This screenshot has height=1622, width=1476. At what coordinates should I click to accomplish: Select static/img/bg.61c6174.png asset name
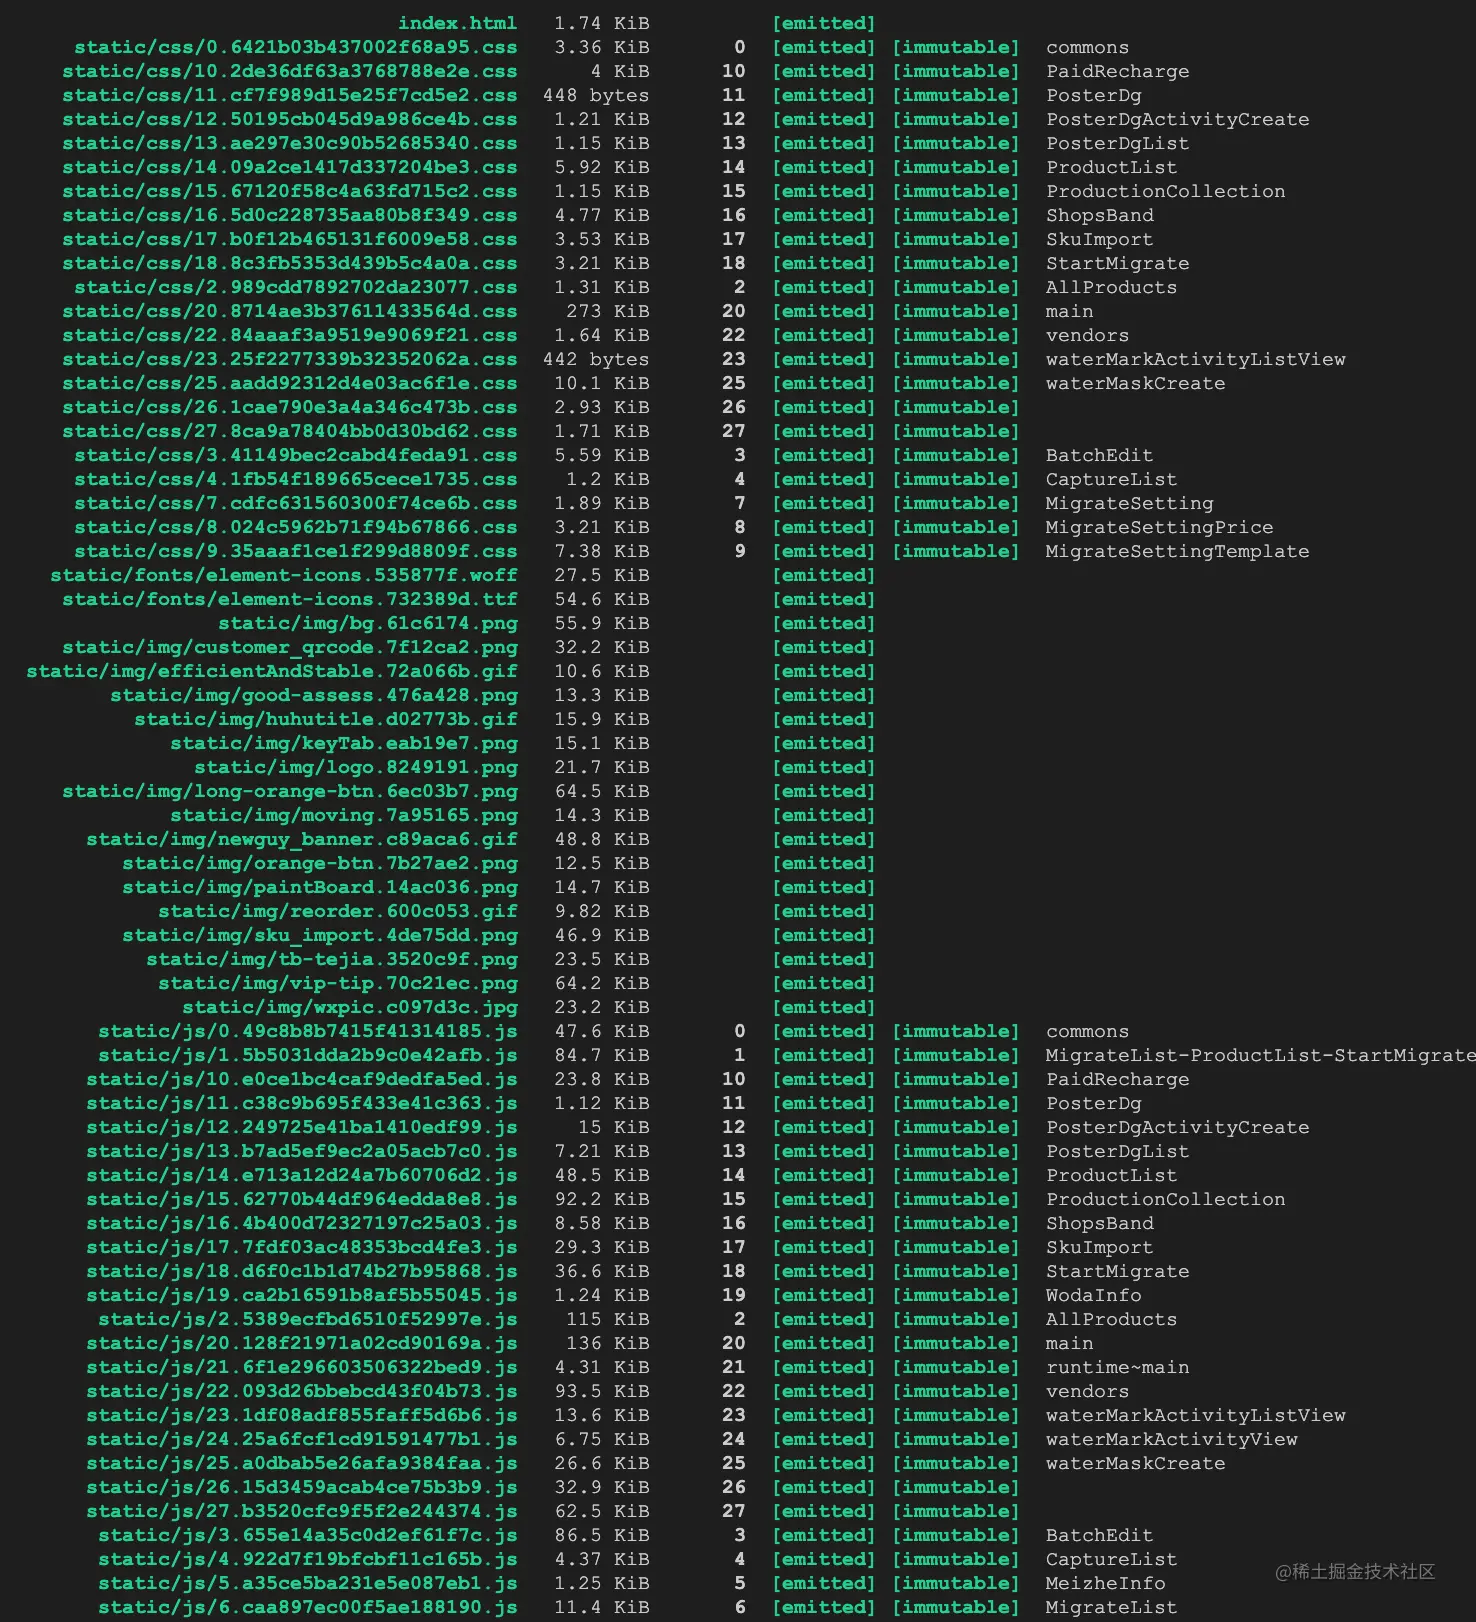point(368,623)
